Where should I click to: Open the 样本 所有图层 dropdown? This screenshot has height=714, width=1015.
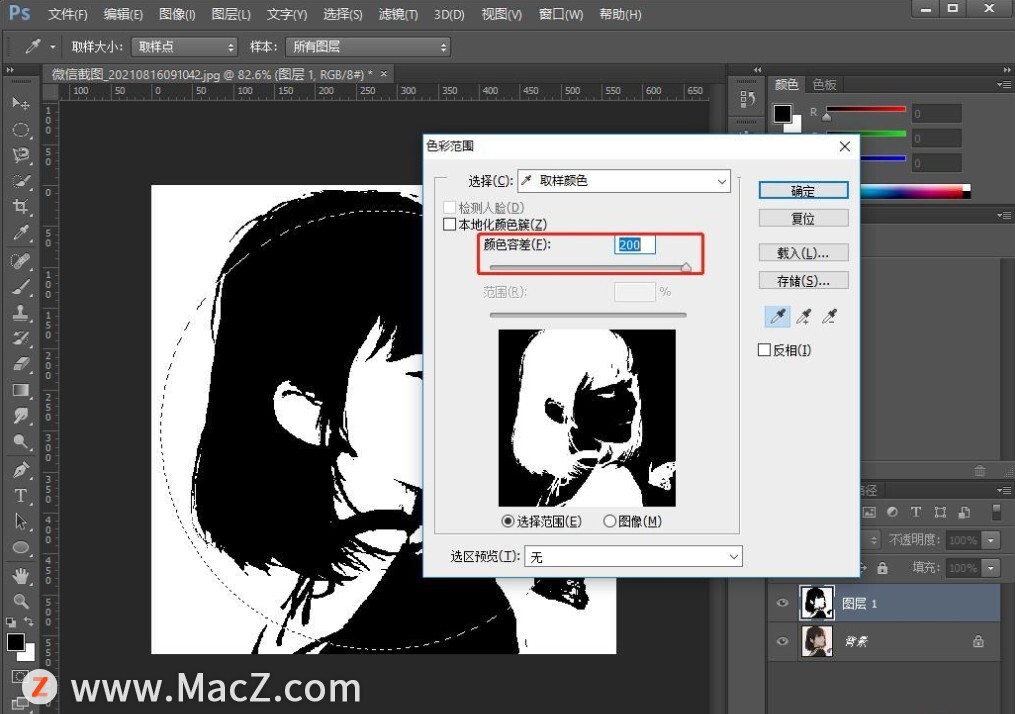(x=368, y=47)
